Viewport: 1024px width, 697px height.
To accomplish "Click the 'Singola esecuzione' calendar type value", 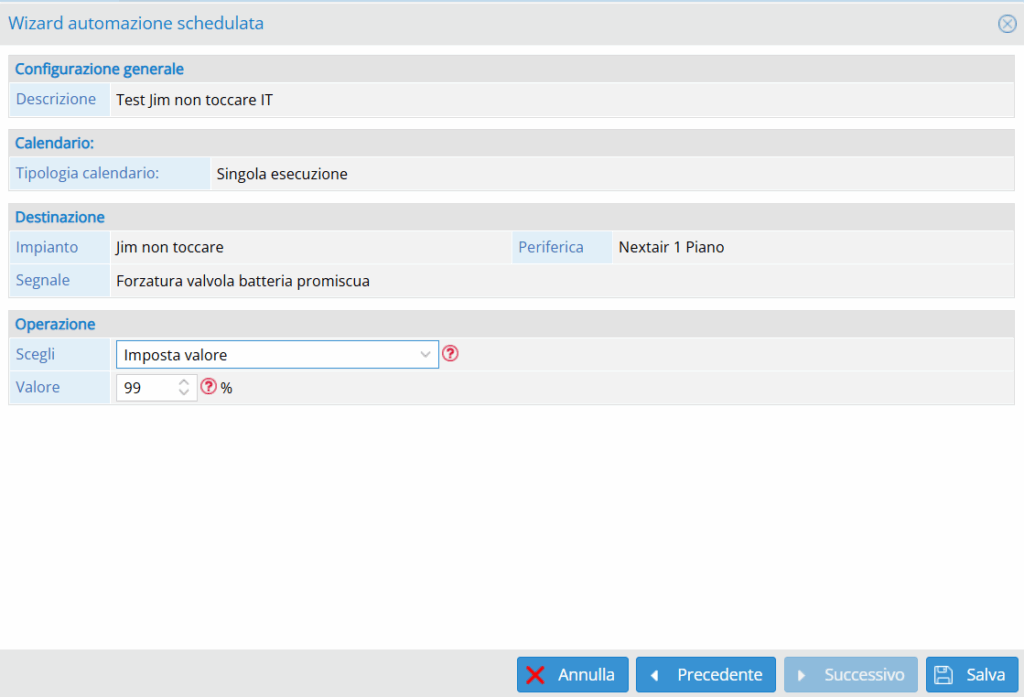I will coord(282,174).
